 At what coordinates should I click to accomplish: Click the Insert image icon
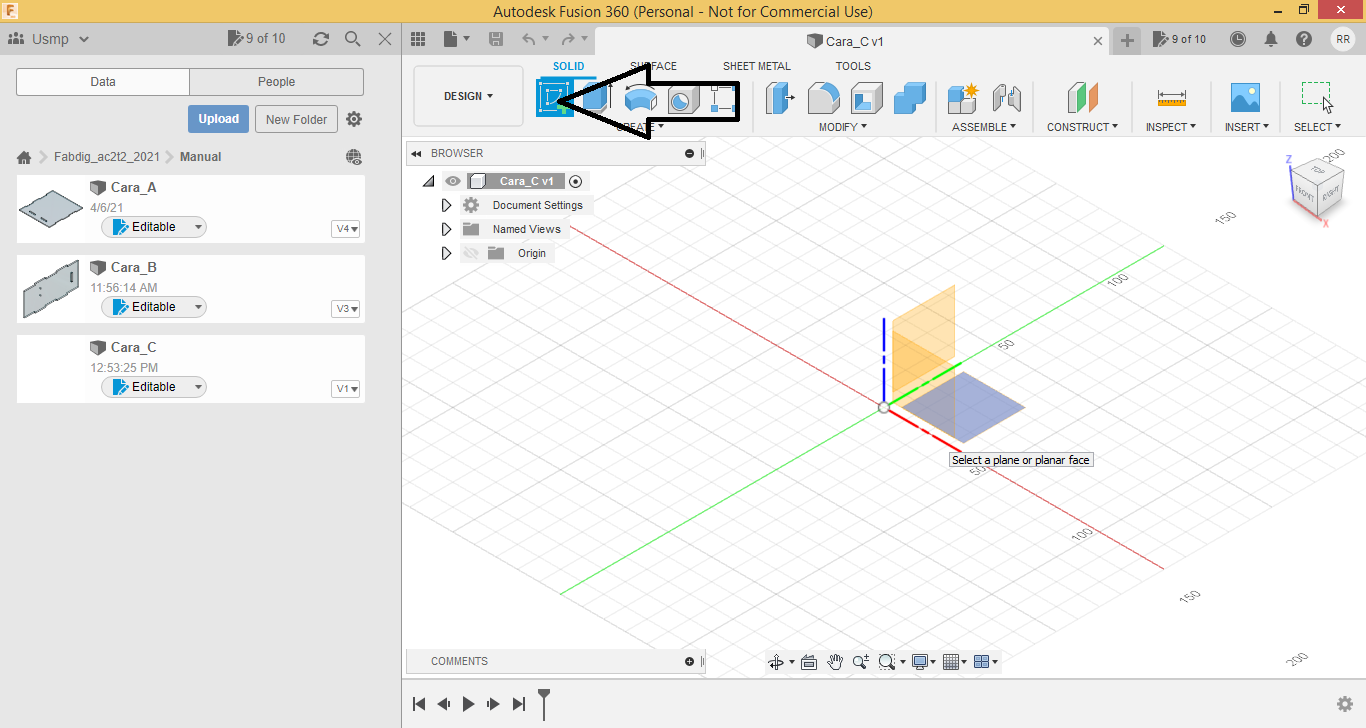coord(1245,98)
